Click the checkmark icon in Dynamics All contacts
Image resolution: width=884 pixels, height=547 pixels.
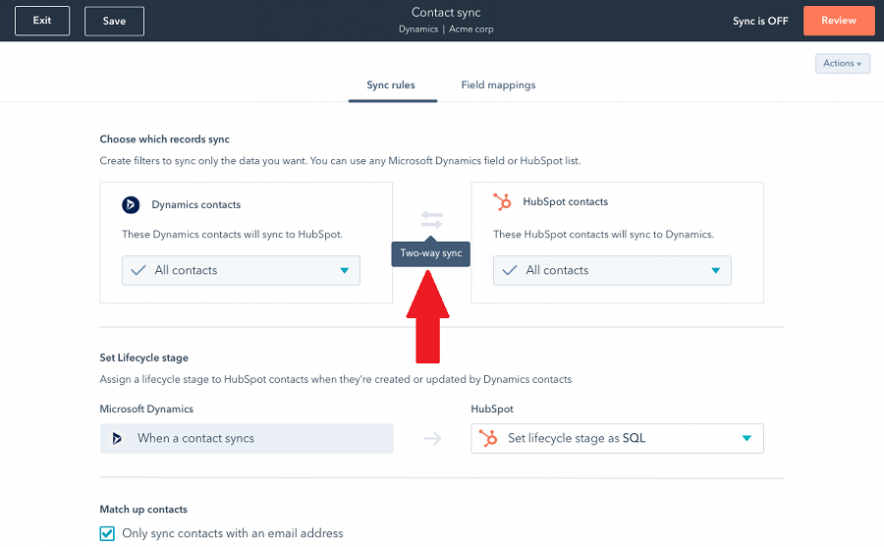[x=138, y=271]
